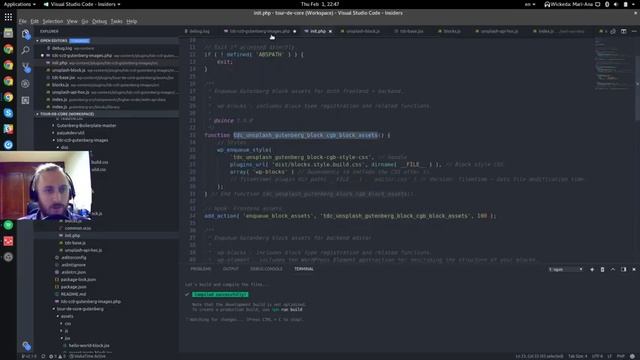Viewport: 640px width, 360px height.
Task: Expand the Gutenberg-Boilerplate-master folder
Action: click(x=86, y=125)
